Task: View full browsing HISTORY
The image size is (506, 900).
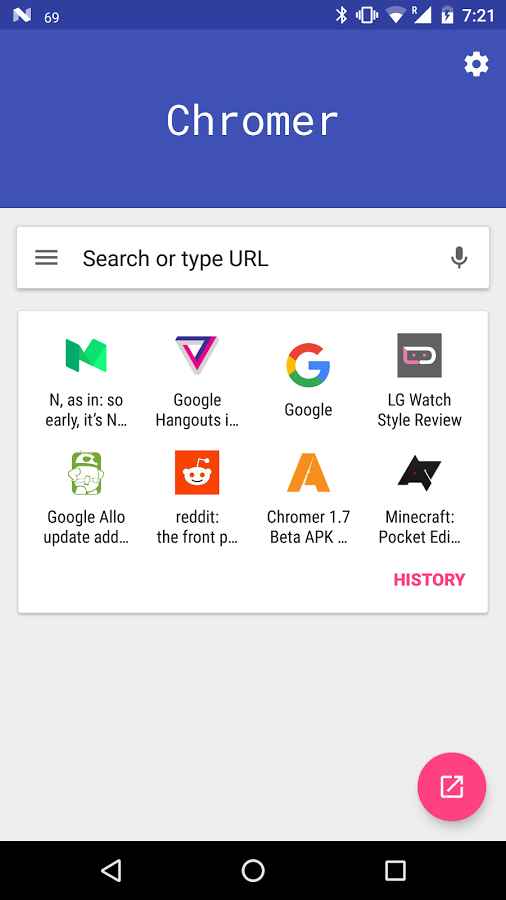Action: coord(429,580)
